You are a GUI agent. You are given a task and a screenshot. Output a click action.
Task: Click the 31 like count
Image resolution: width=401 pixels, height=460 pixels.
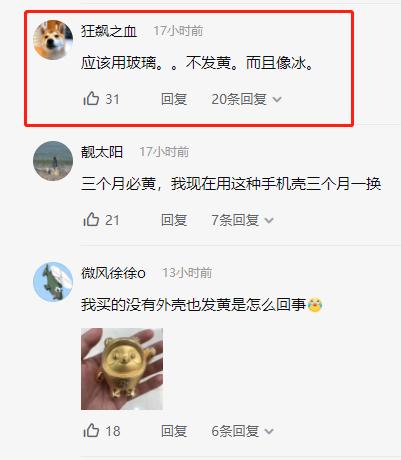click(x=112, y=99)
